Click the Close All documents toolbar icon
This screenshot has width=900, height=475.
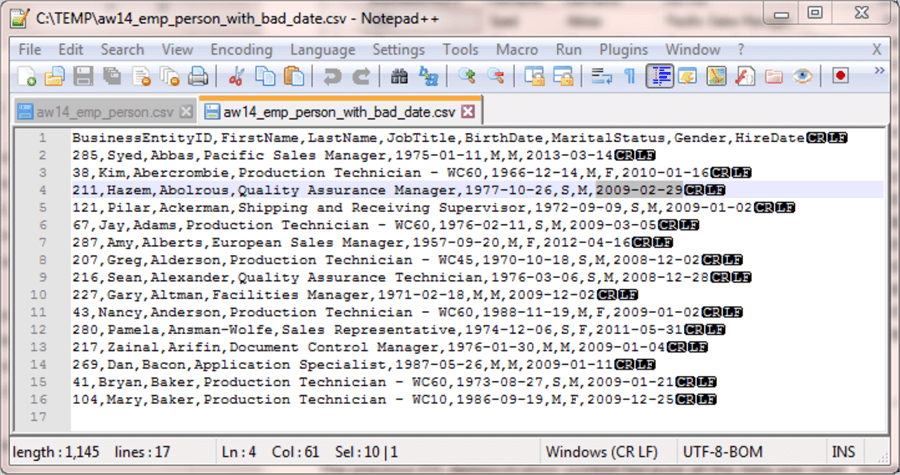tap(170, 76)
